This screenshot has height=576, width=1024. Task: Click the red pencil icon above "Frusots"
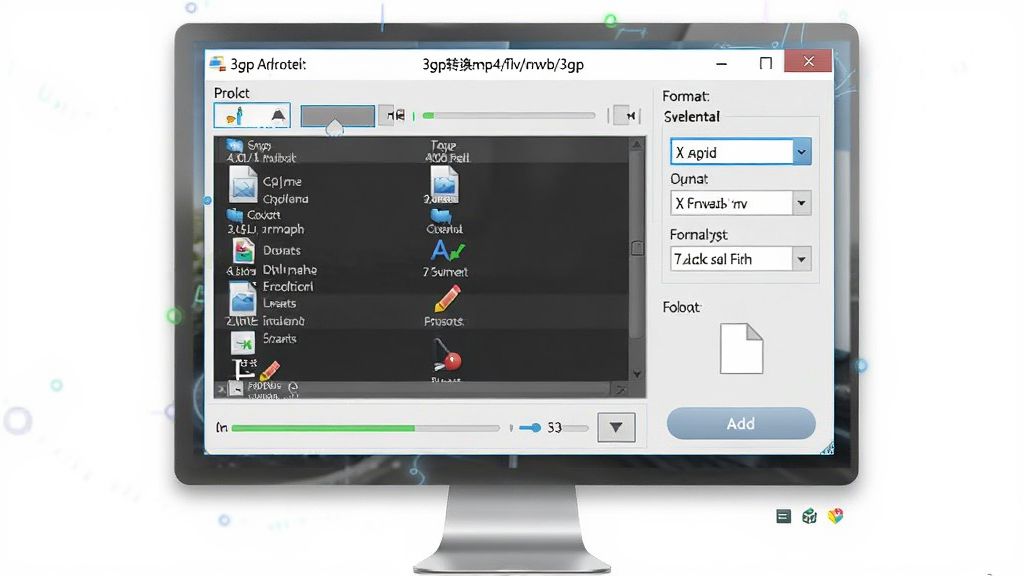pyautogui.click(x=447, y=299)
